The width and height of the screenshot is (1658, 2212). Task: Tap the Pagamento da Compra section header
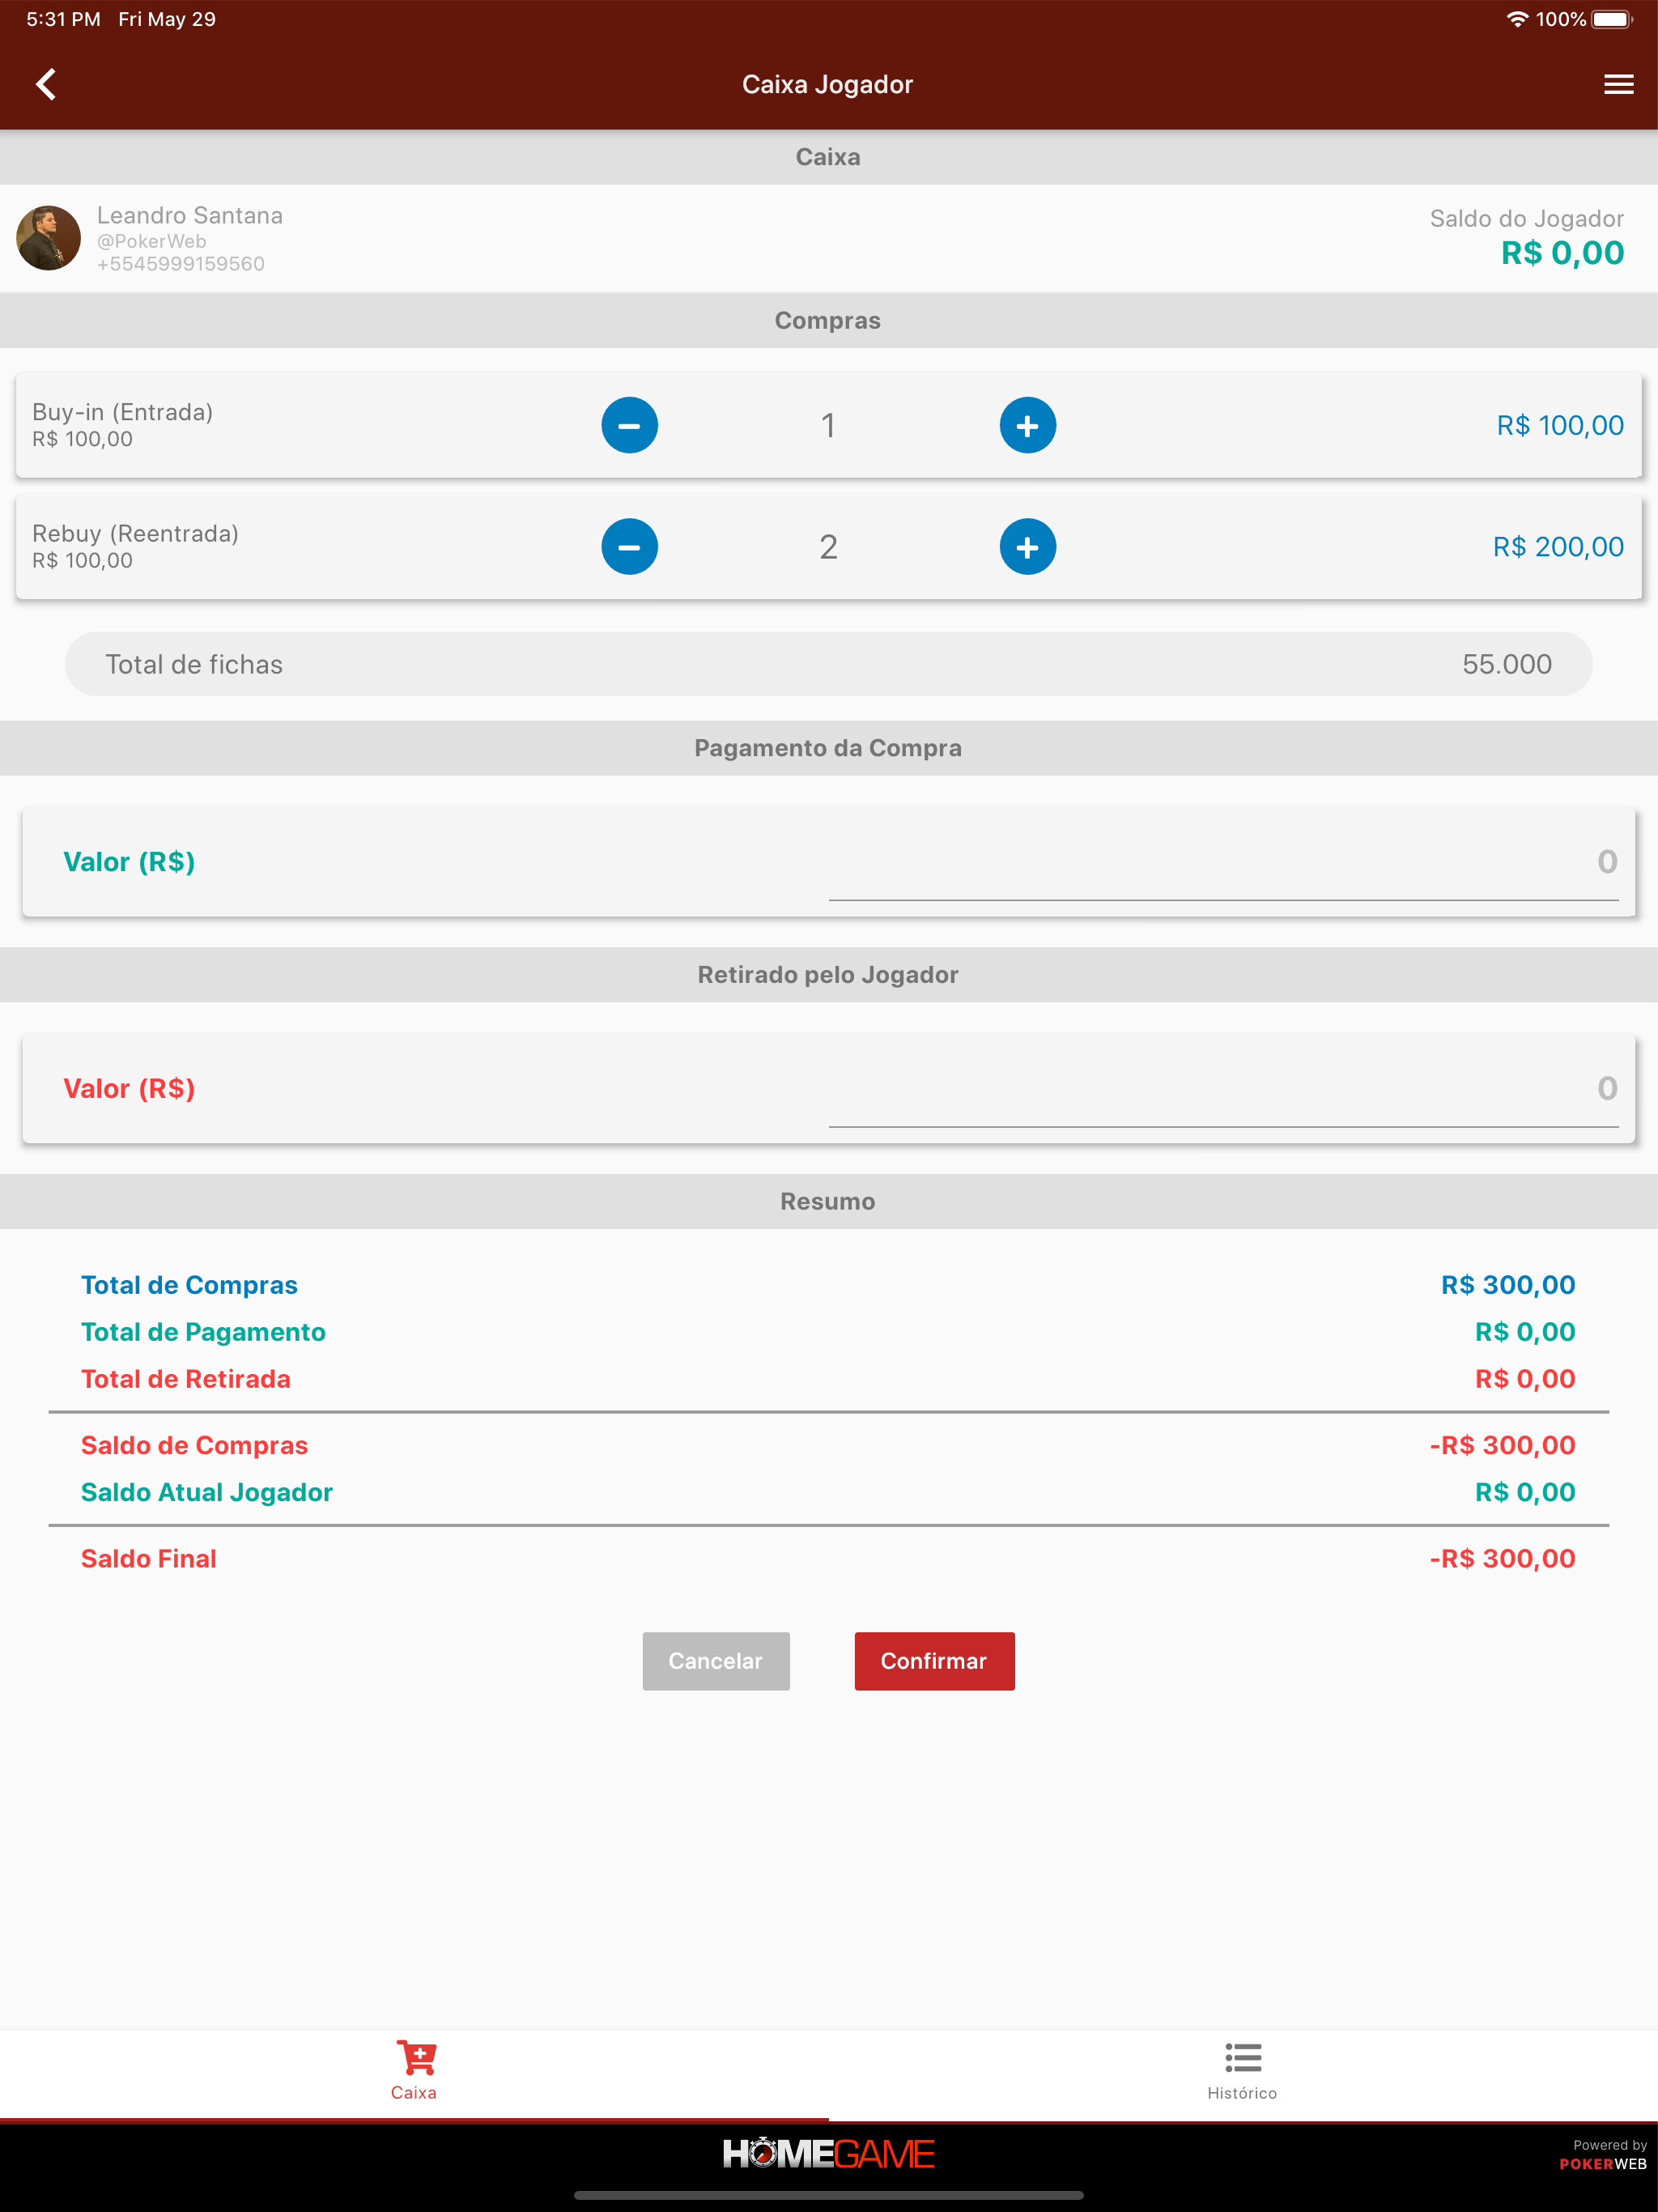[x=828, y=748]
